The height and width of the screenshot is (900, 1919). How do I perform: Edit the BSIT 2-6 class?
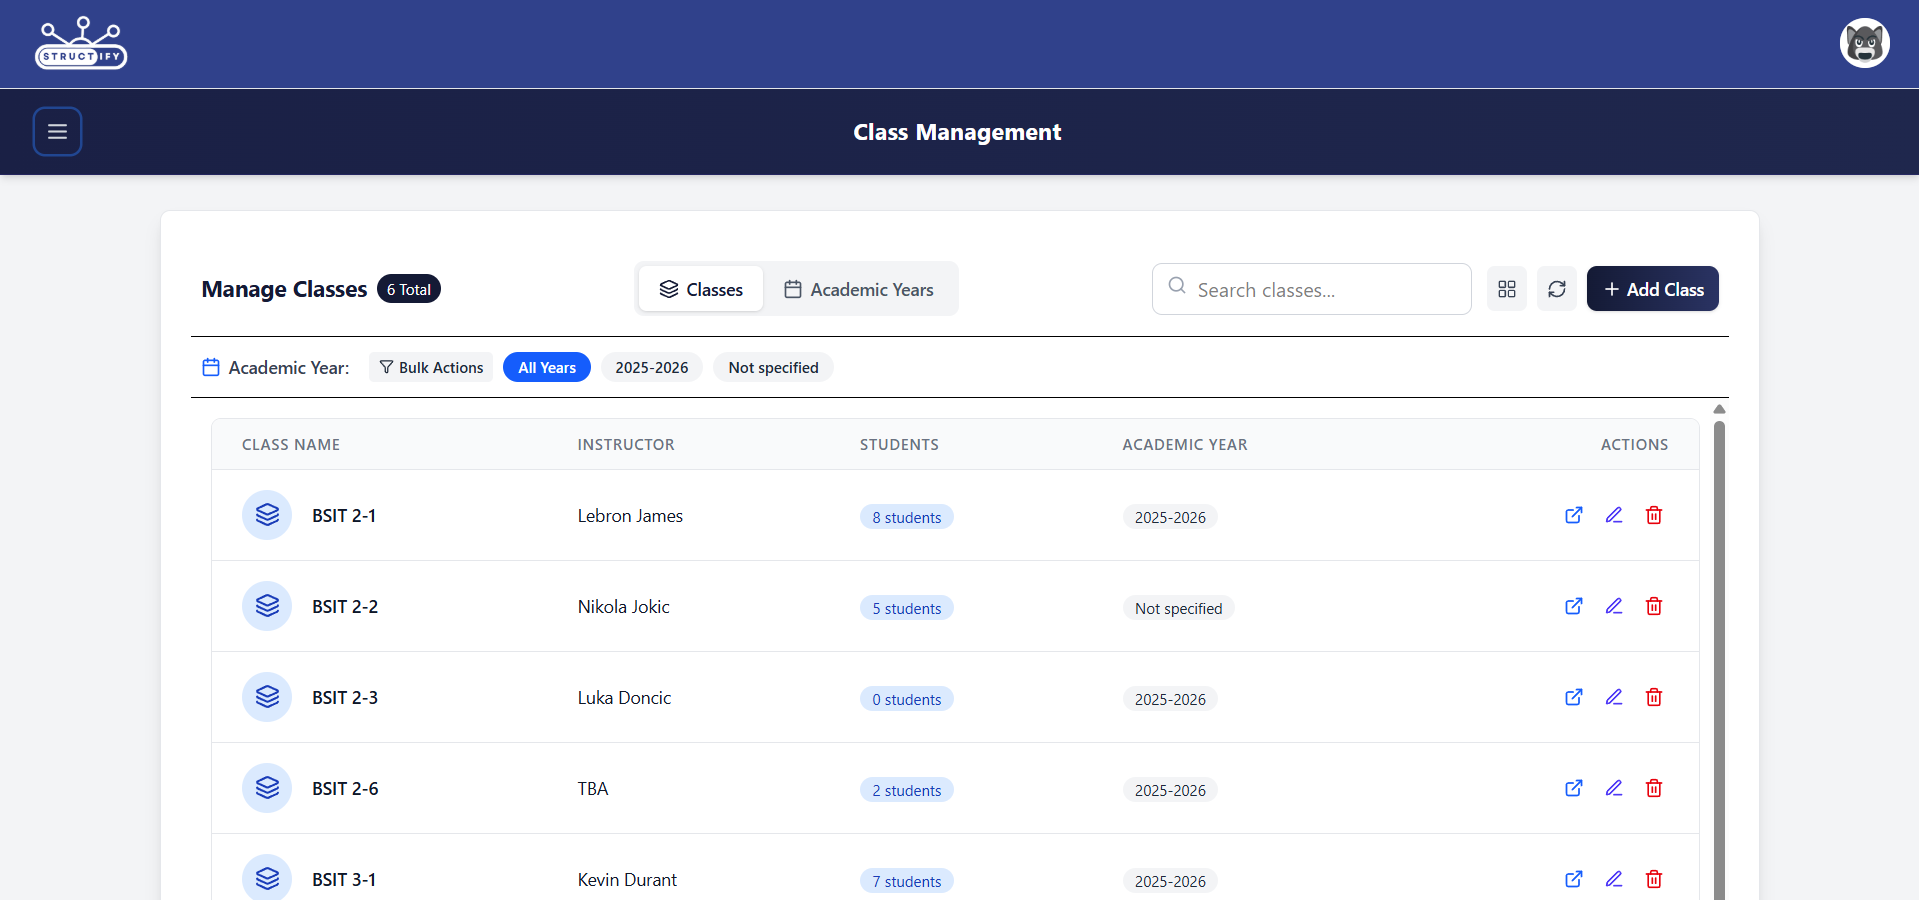[x=1613, y=788]
